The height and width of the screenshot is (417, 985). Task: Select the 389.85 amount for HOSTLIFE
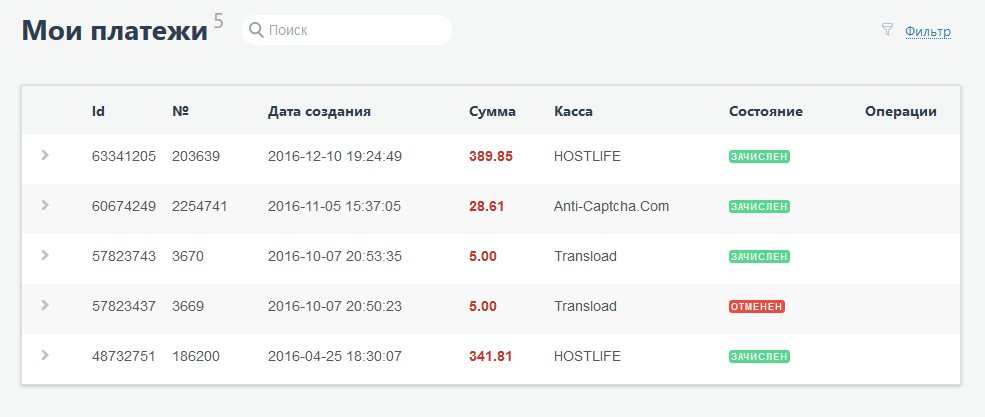tap(490, 156)
